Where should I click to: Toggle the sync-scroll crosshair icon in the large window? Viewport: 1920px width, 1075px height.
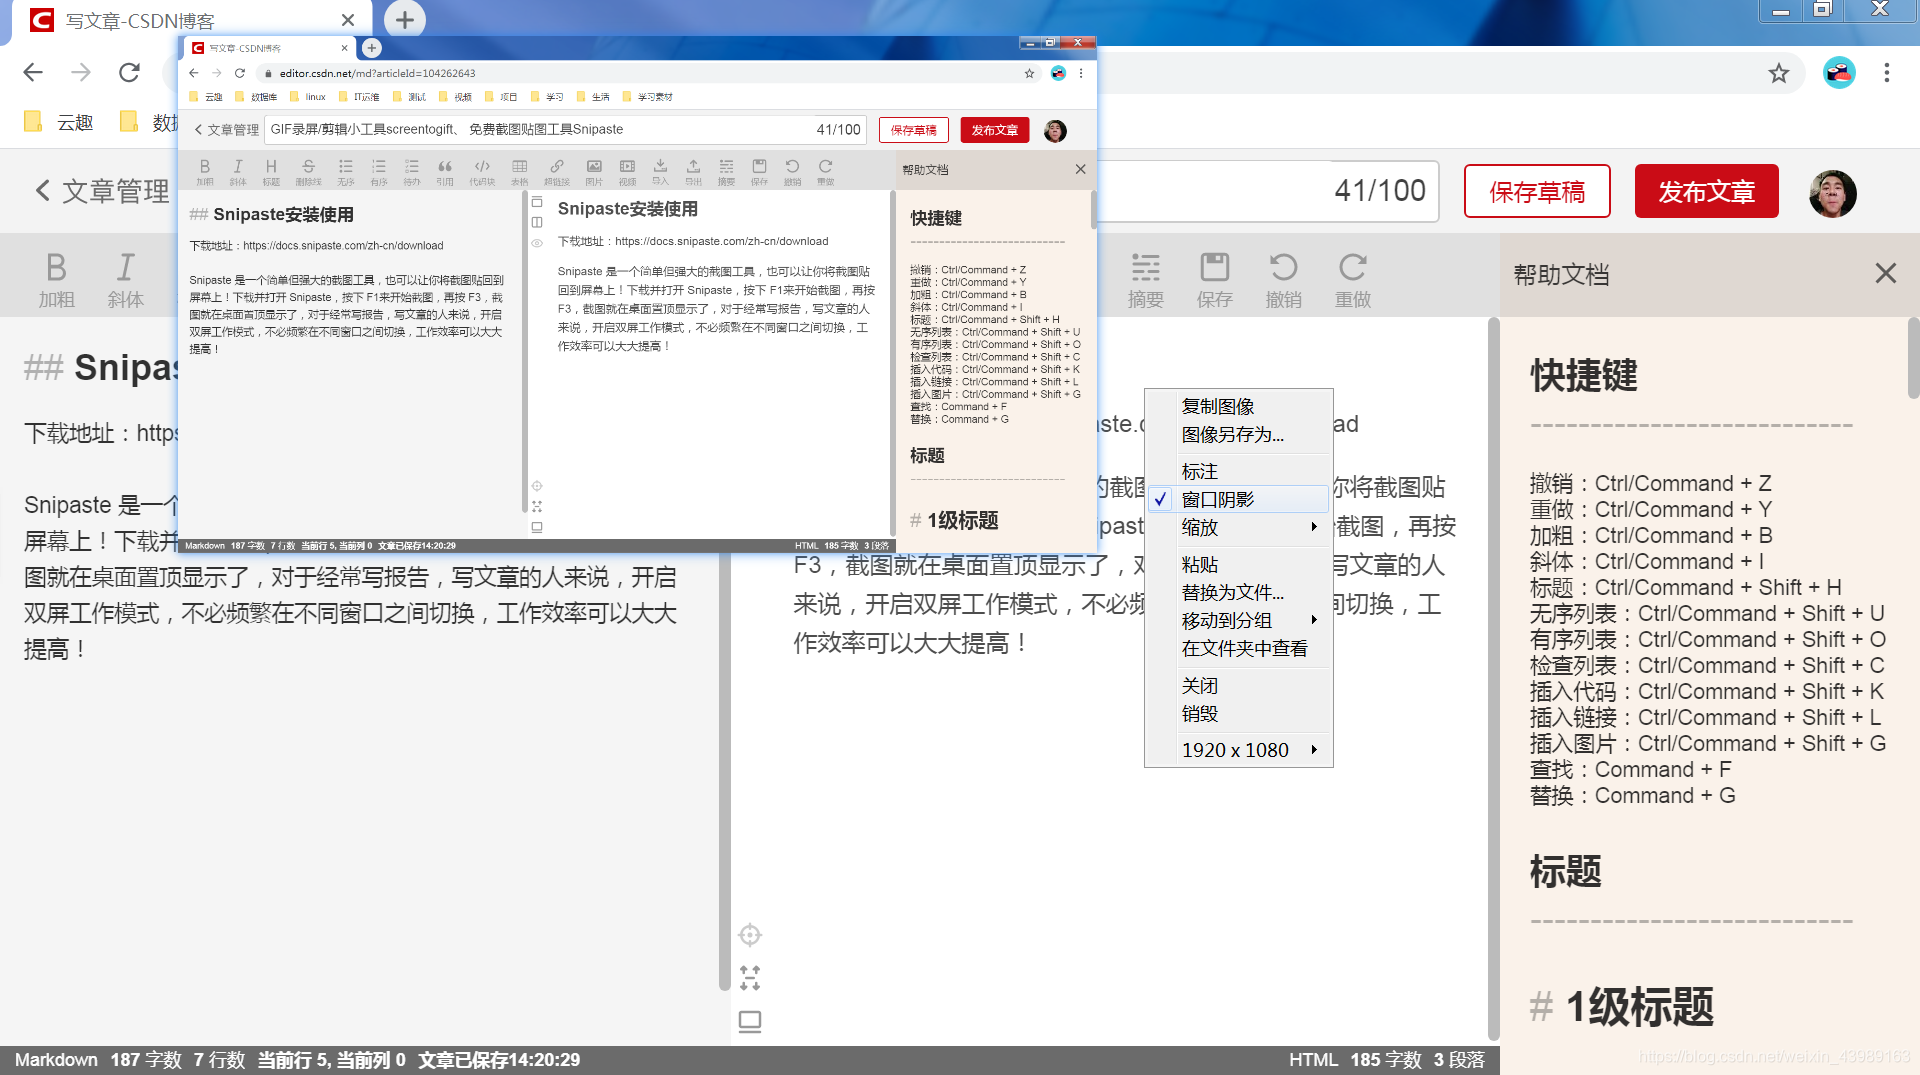(750, 935)
